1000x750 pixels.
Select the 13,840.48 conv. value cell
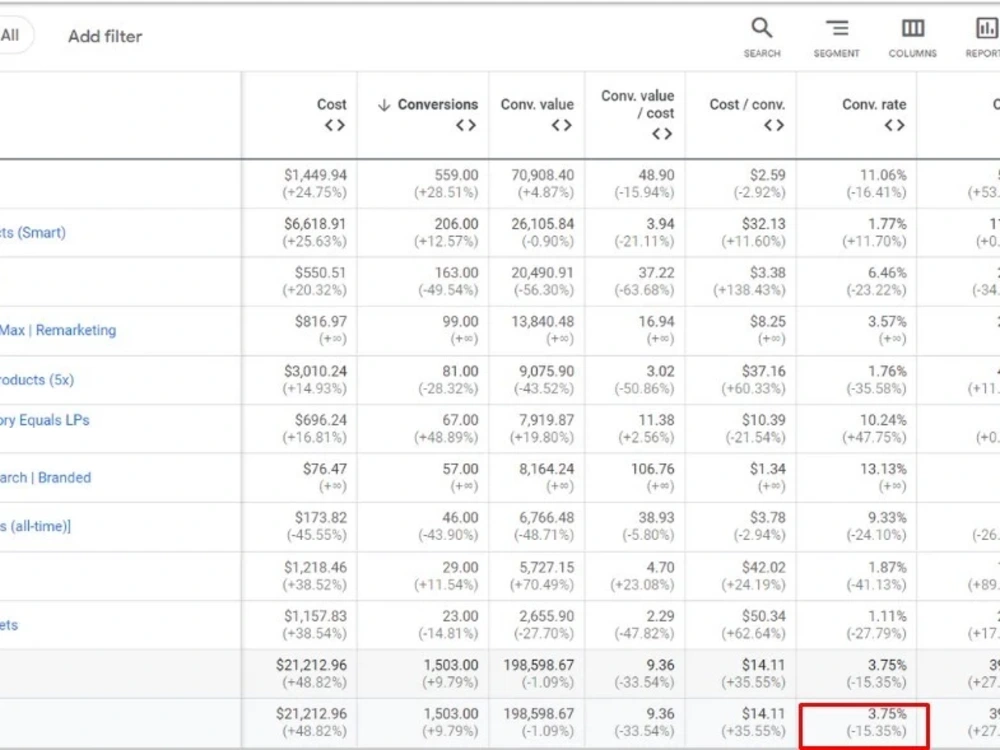click(x=537, y=331)
